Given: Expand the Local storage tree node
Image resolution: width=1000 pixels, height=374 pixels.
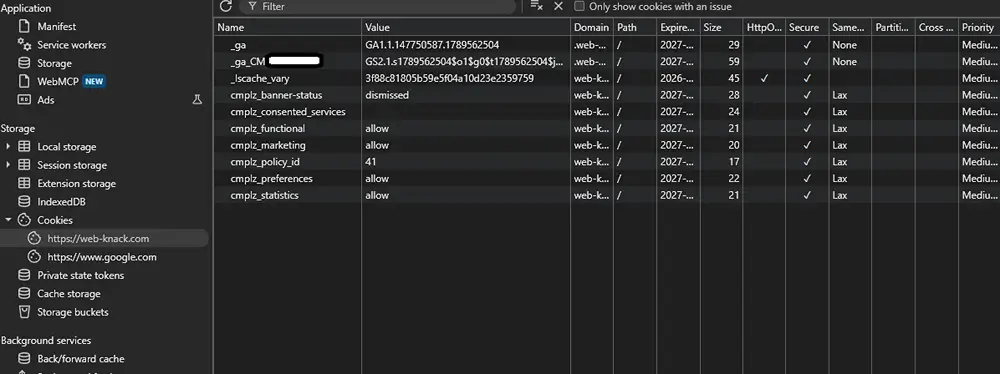Looking at the screenshot, I should point(8,147).
